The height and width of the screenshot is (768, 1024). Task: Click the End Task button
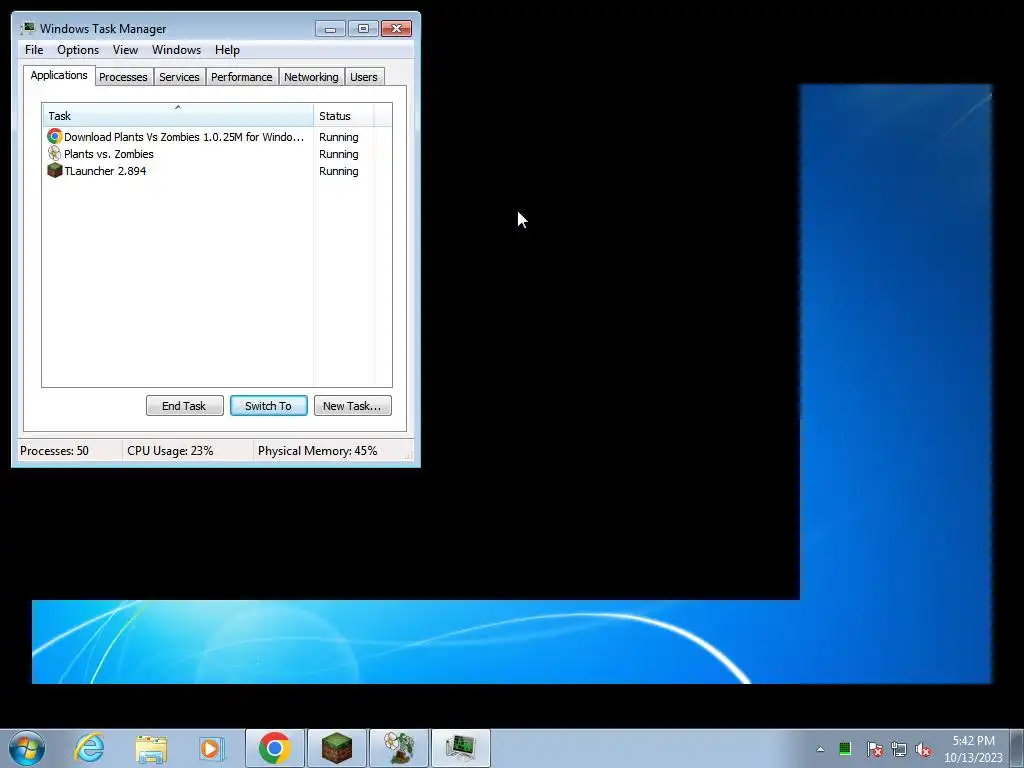(185, 406)
